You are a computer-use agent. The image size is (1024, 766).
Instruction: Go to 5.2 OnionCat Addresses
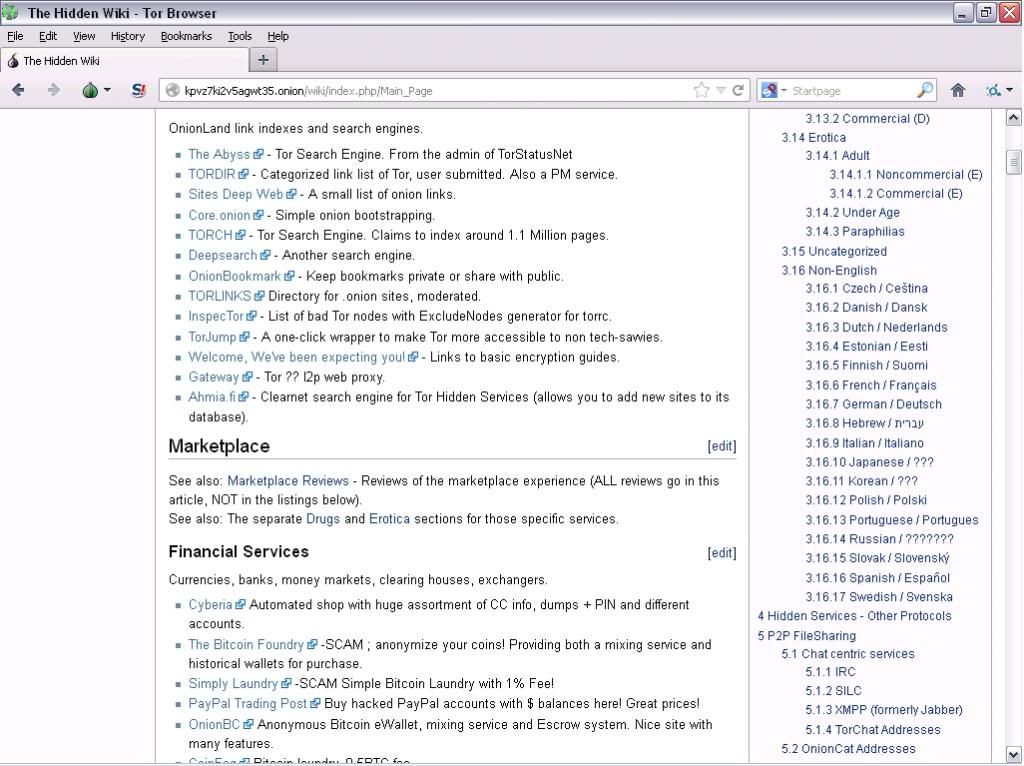coord(849,748)
